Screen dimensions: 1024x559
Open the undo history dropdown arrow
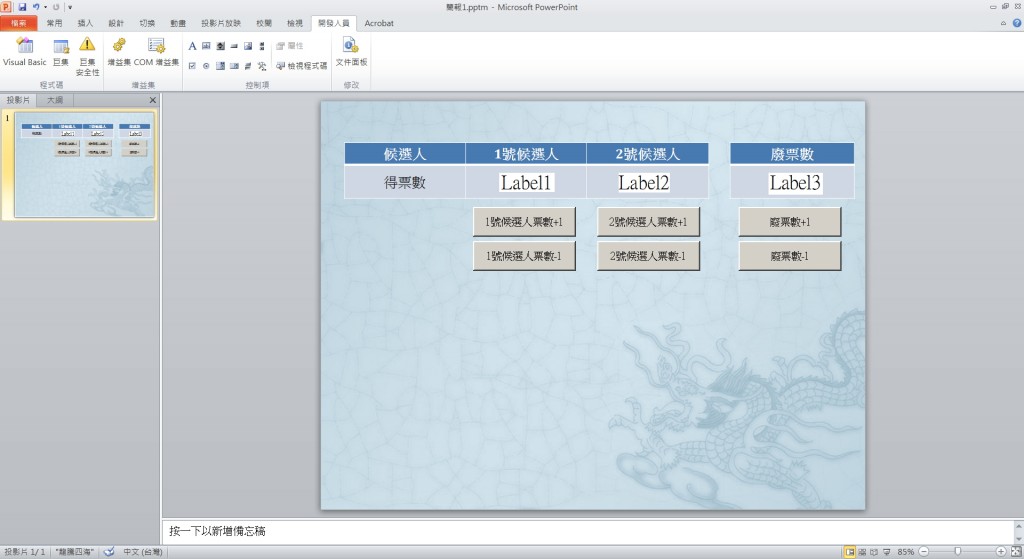[45, 7]
